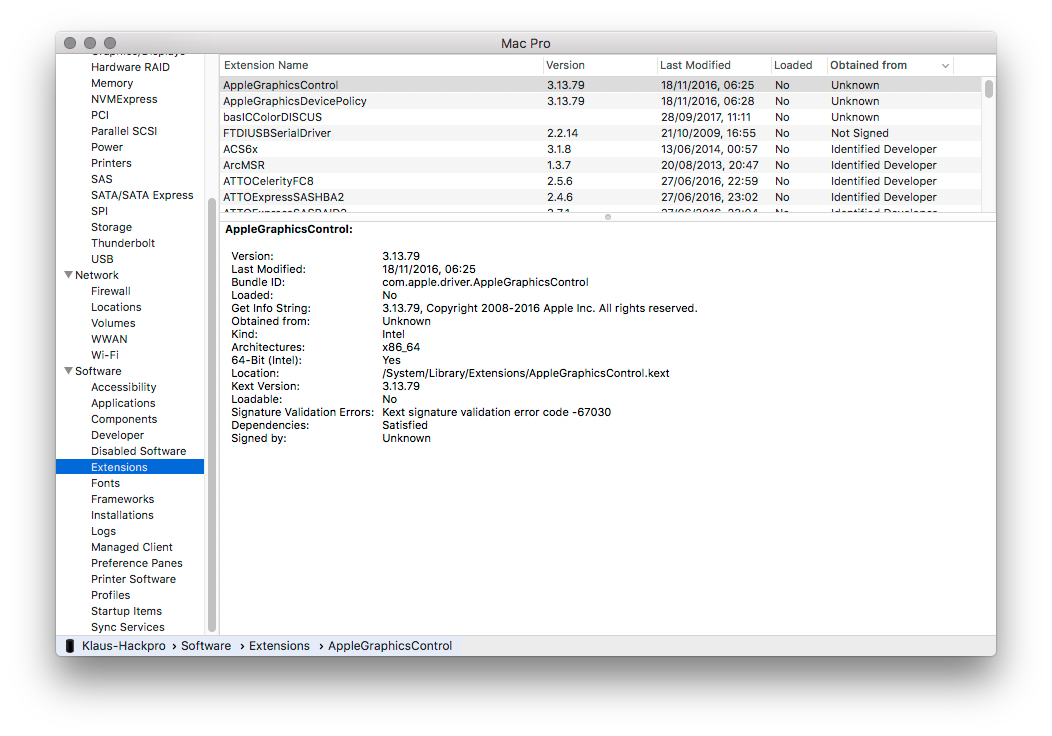Sort by Extension Name column header
1052x736 pixels.
point(381,66)
